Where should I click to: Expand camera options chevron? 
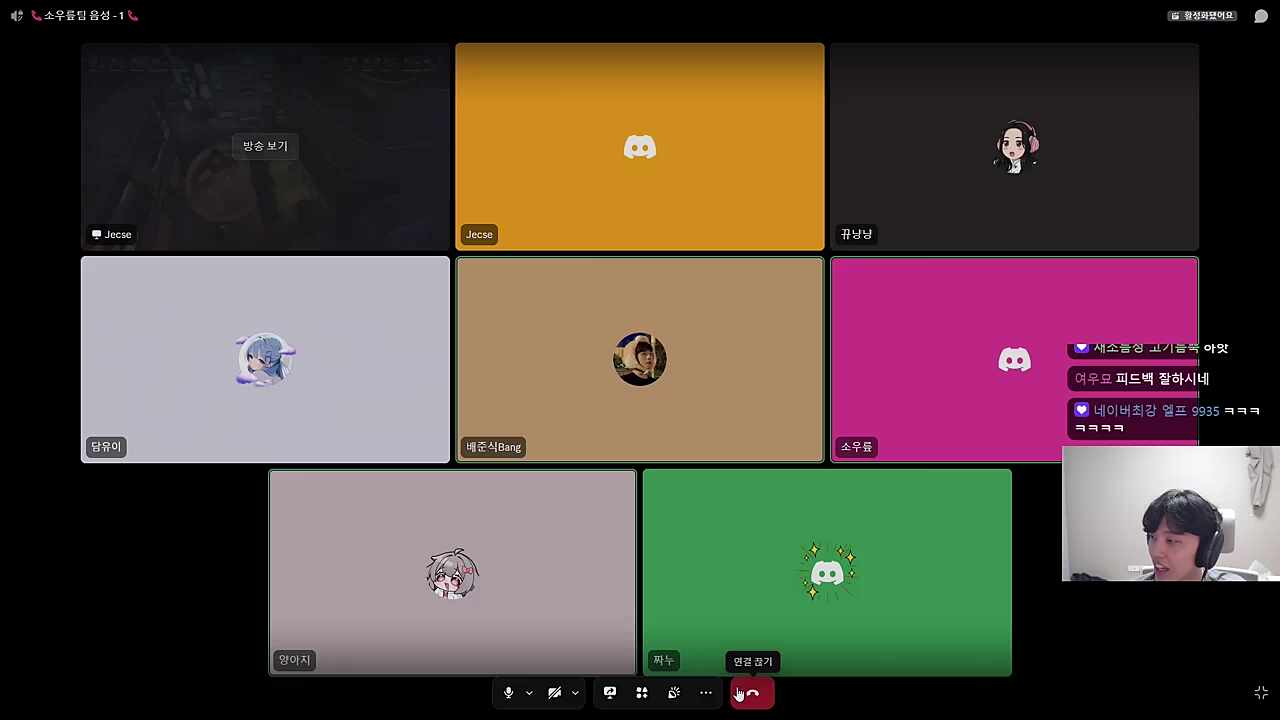(575, 693)
